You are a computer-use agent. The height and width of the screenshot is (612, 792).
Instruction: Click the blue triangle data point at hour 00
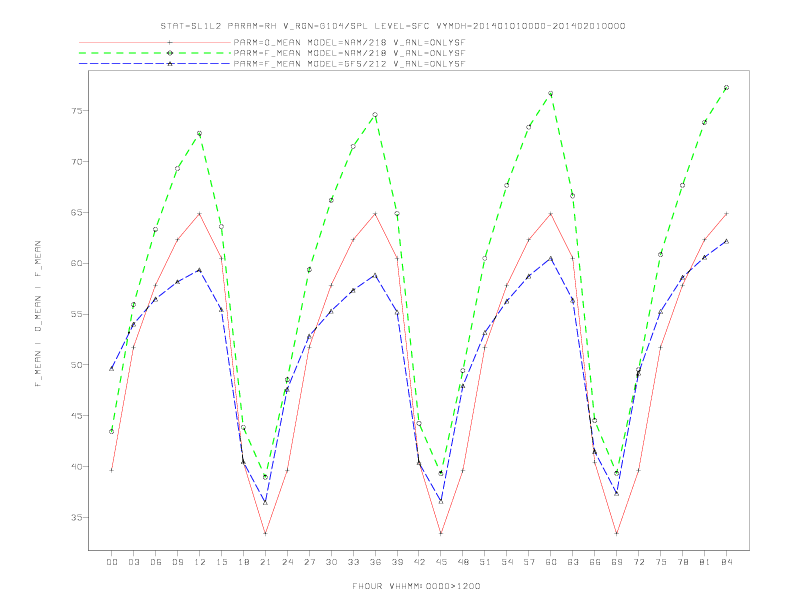tap(112, 369)
